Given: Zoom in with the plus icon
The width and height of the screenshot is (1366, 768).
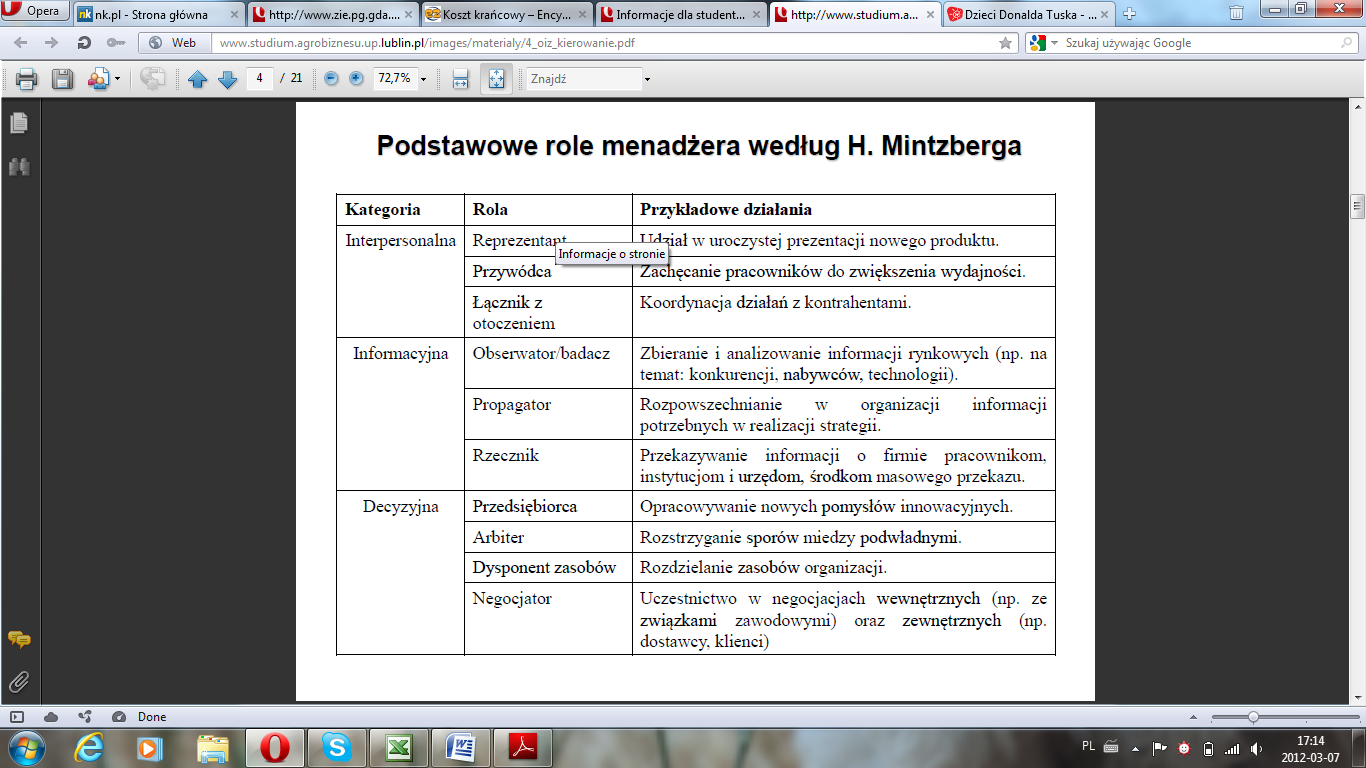Looking at the screenshot, I should click(x=356, y=78).
